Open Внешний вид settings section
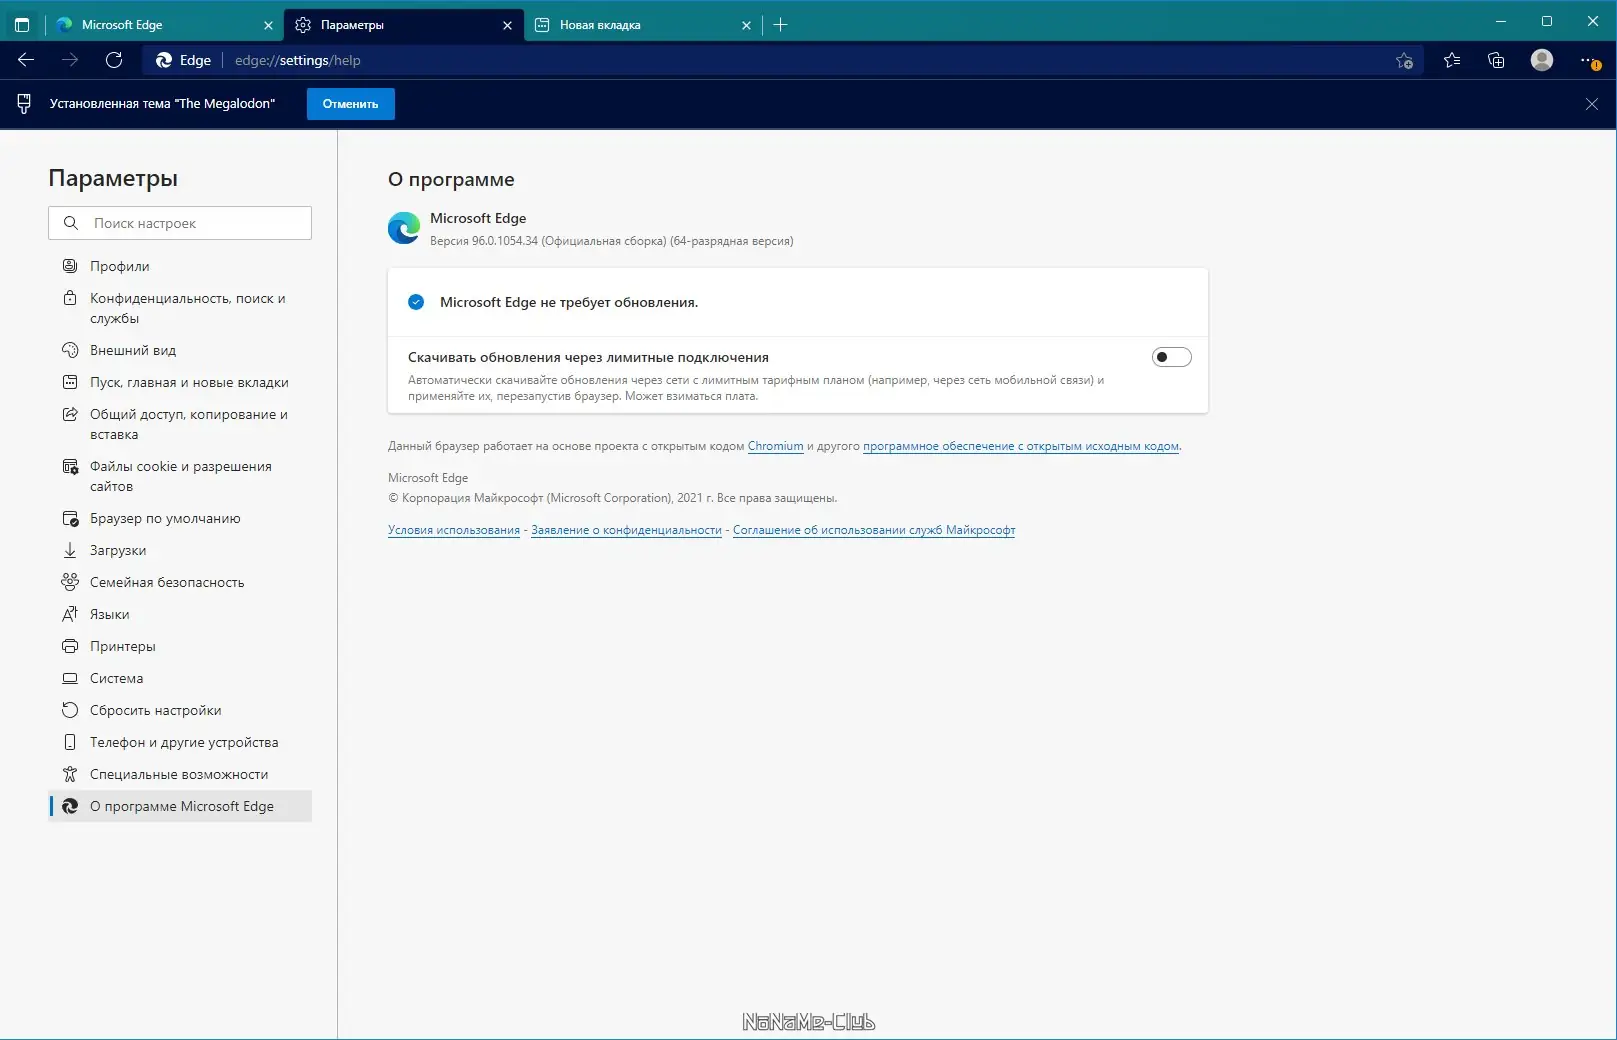Viewport: 1617px width, 1040px height. [180, 350]
